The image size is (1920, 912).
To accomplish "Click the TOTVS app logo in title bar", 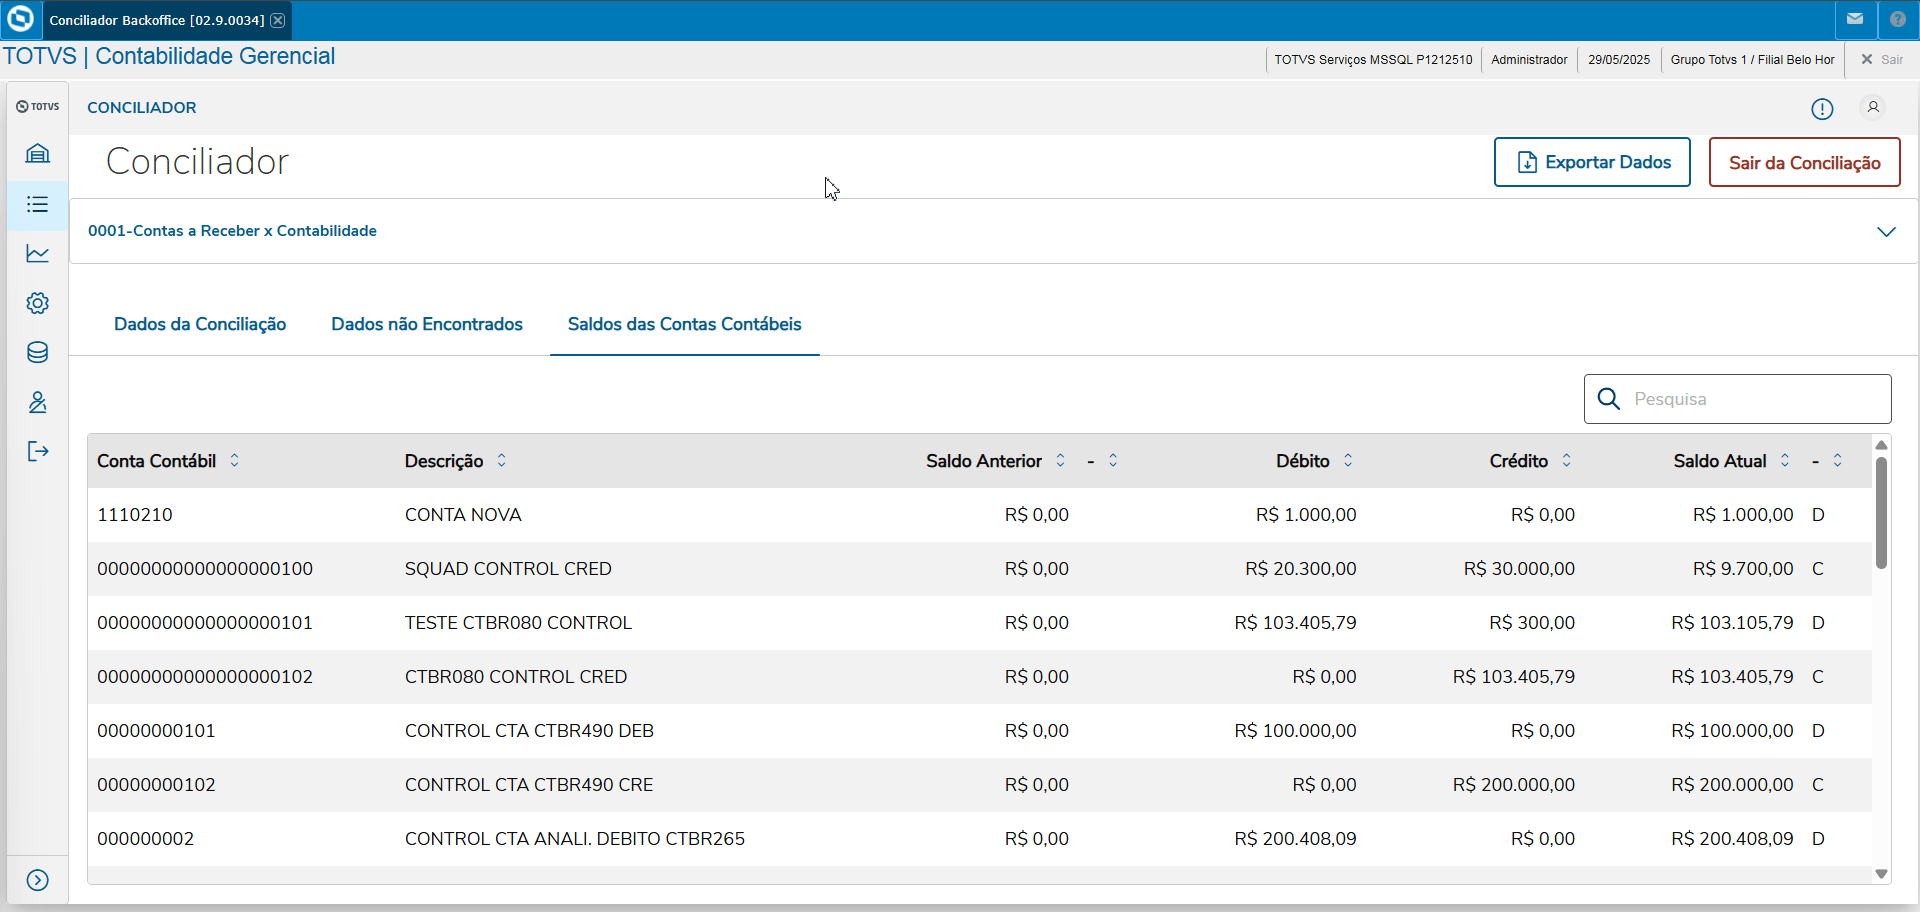I will 21,19.
